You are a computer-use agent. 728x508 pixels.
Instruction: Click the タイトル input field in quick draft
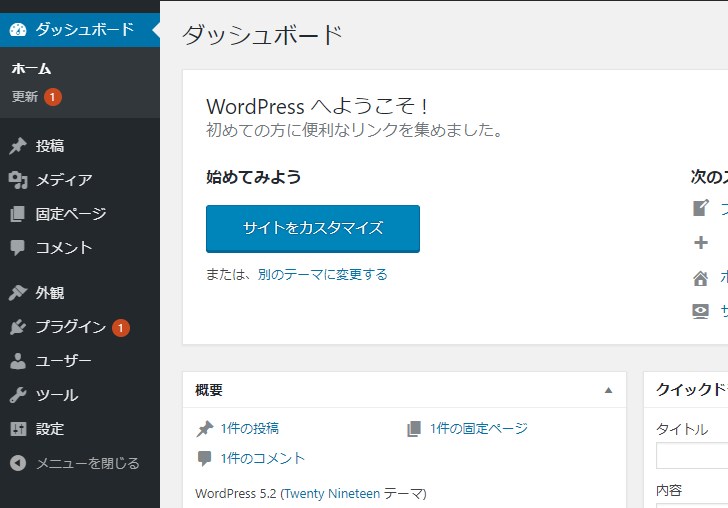(x=692, y=456)
